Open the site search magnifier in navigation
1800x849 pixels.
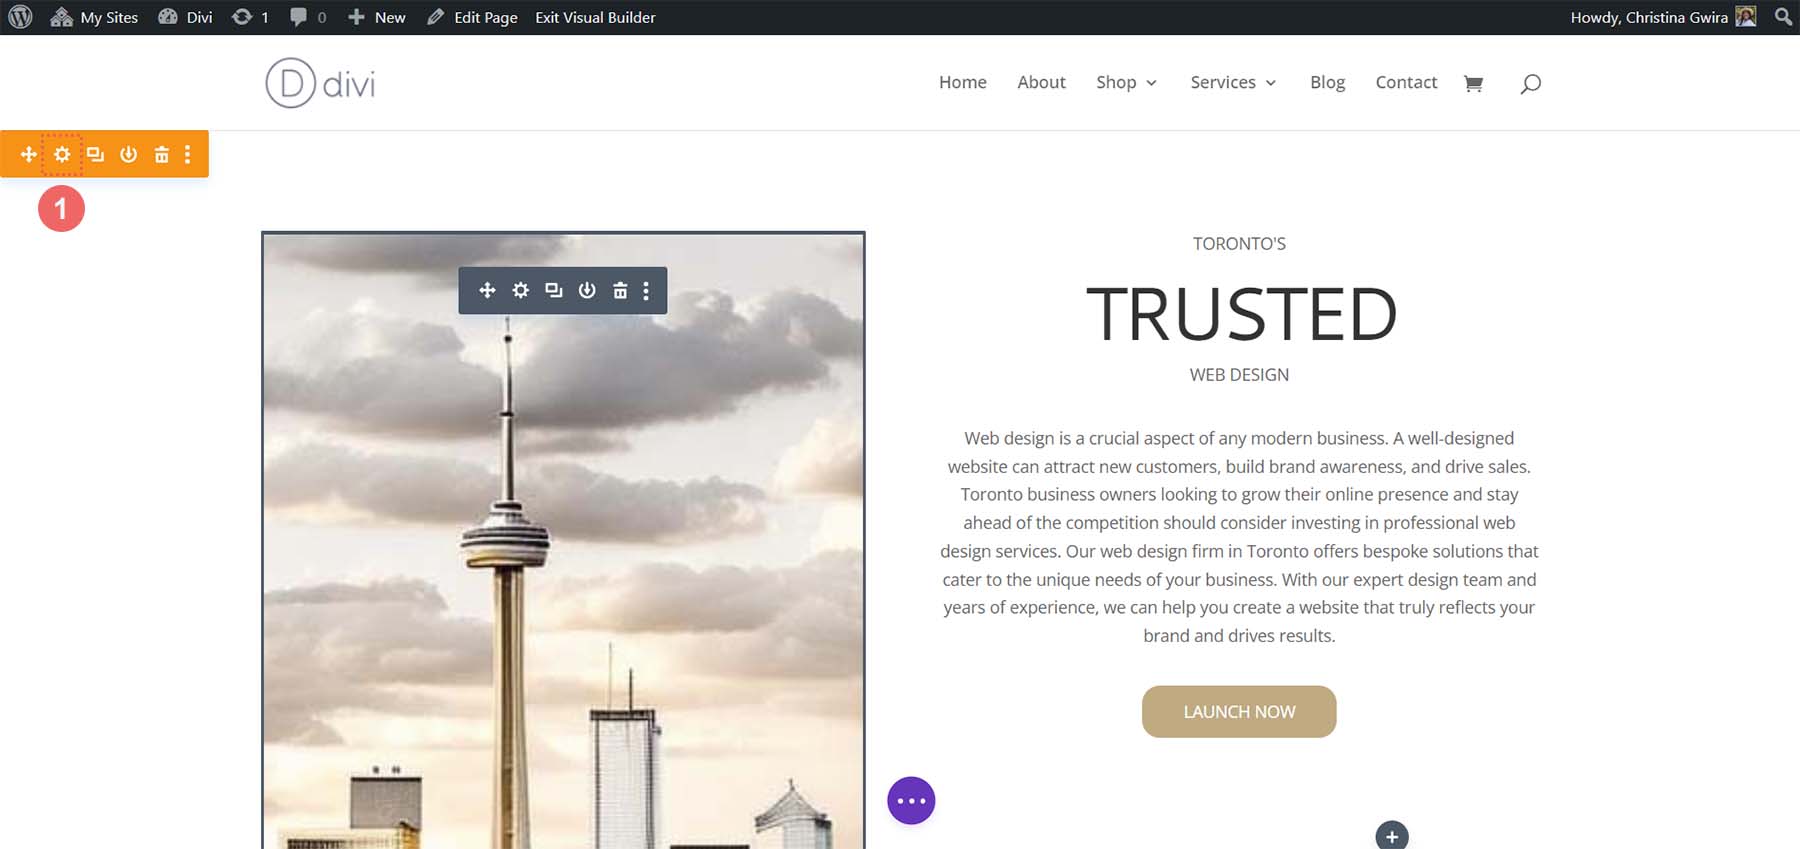1530,83
